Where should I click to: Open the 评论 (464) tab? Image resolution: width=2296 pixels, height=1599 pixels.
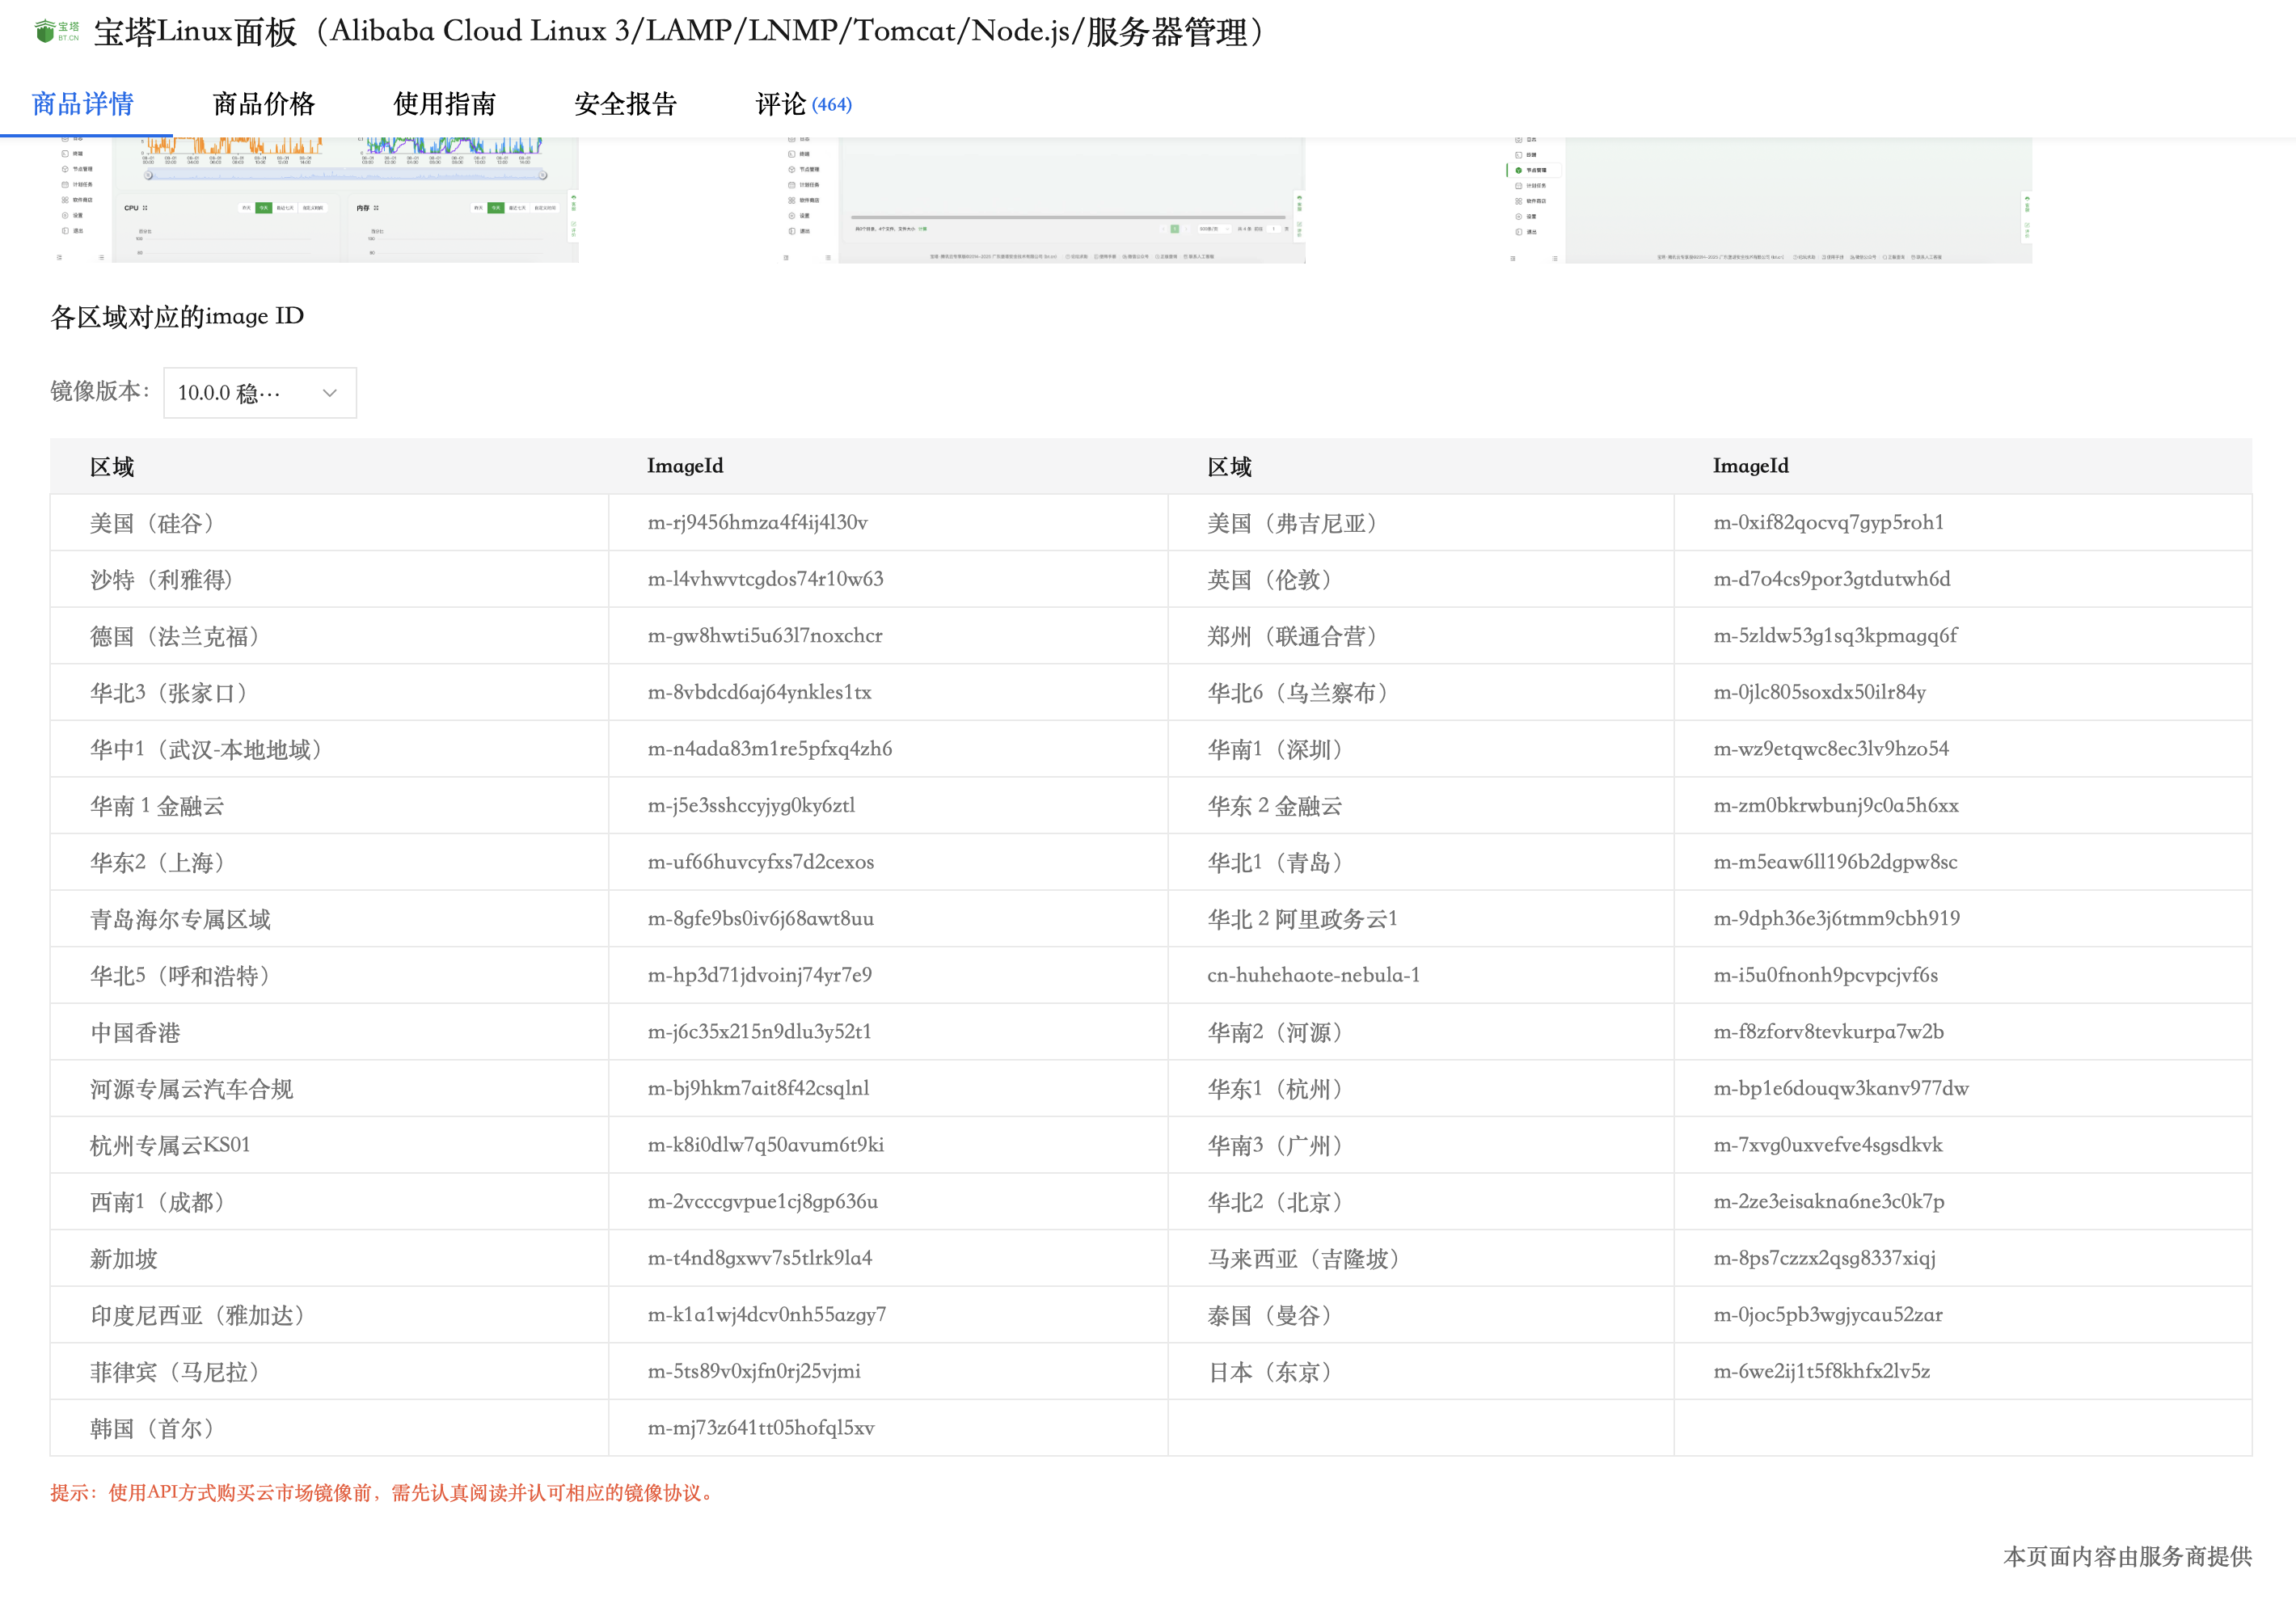click(804, 104)
